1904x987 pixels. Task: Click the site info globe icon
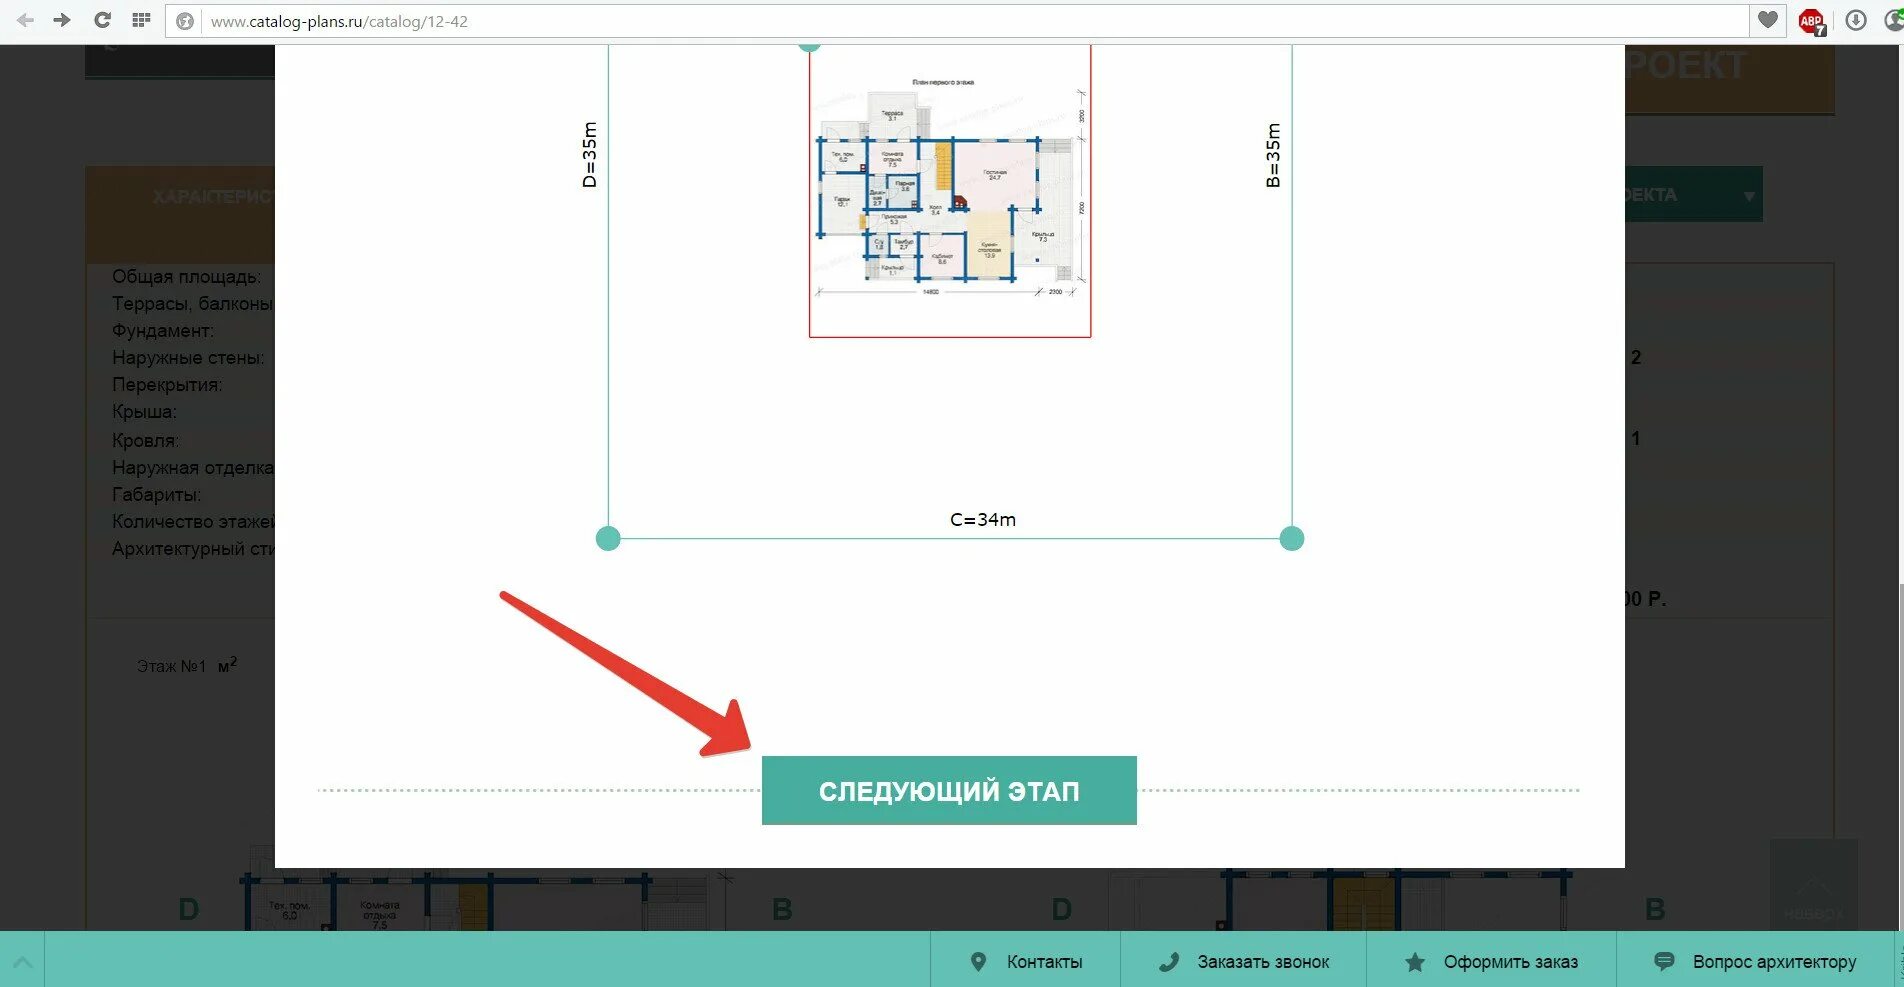click(185, 21)
